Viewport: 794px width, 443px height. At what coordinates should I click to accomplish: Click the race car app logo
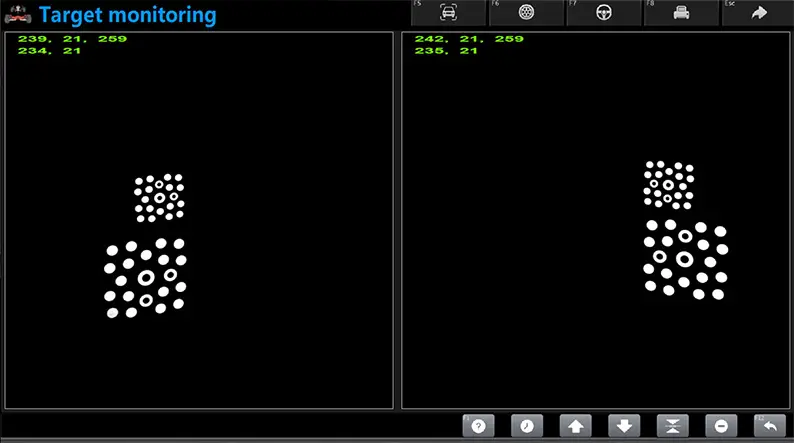(18, 15)
